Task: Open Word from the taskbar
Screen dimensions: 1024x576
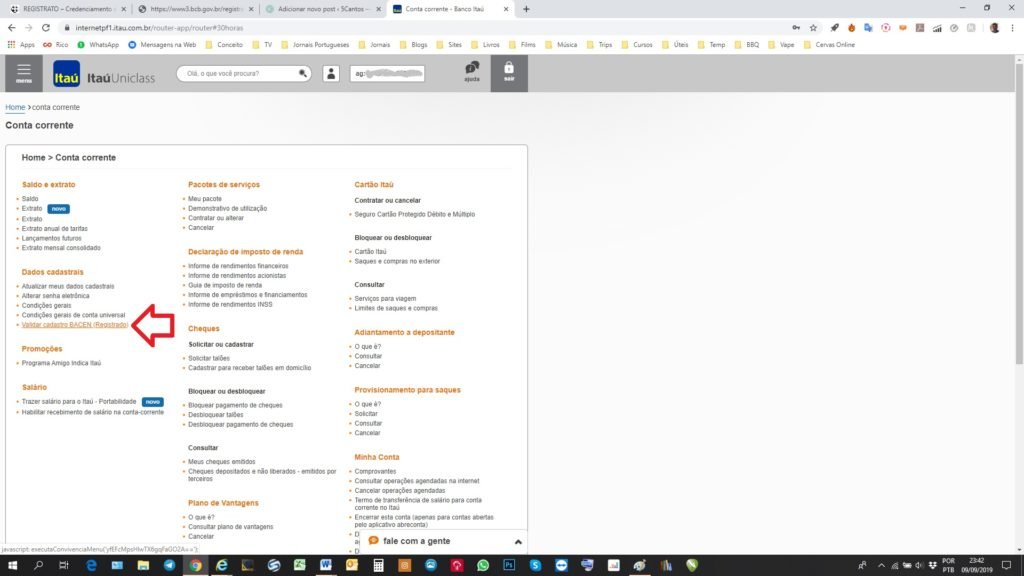Action: pos(326,565)
